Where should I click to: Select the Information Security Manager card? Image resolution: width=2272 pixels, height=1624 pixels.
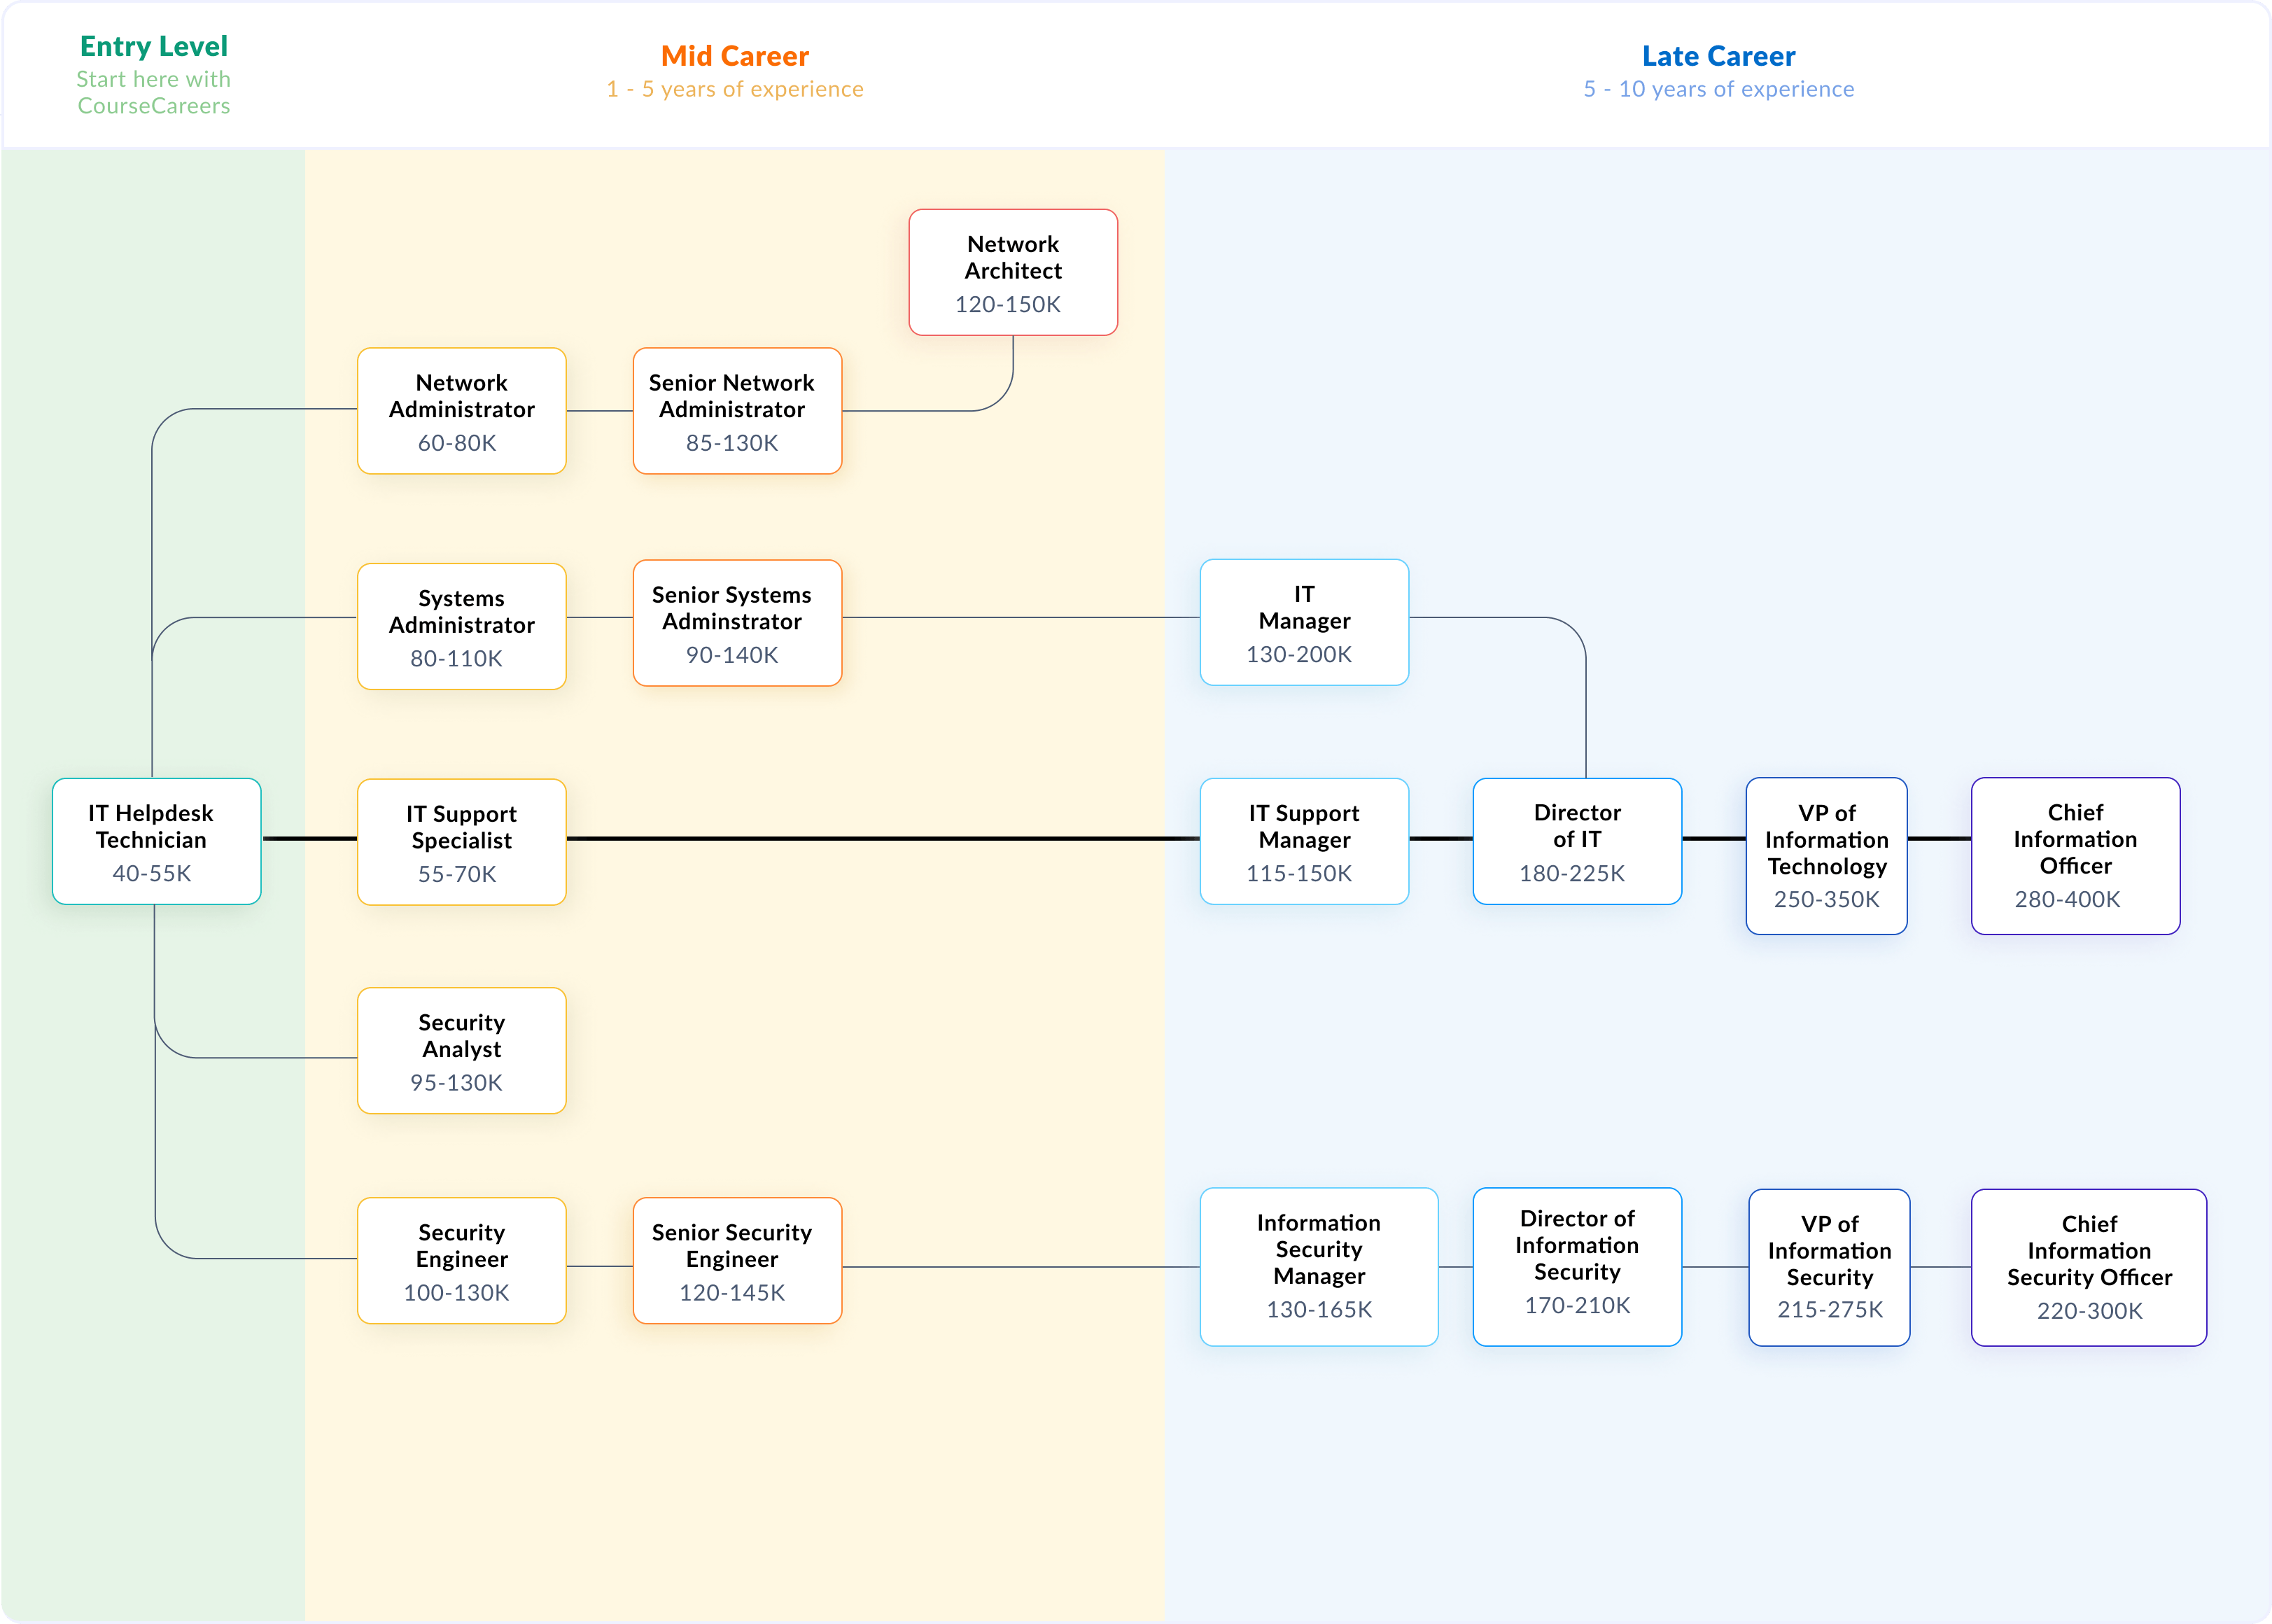click(x=1319, y=1267)
